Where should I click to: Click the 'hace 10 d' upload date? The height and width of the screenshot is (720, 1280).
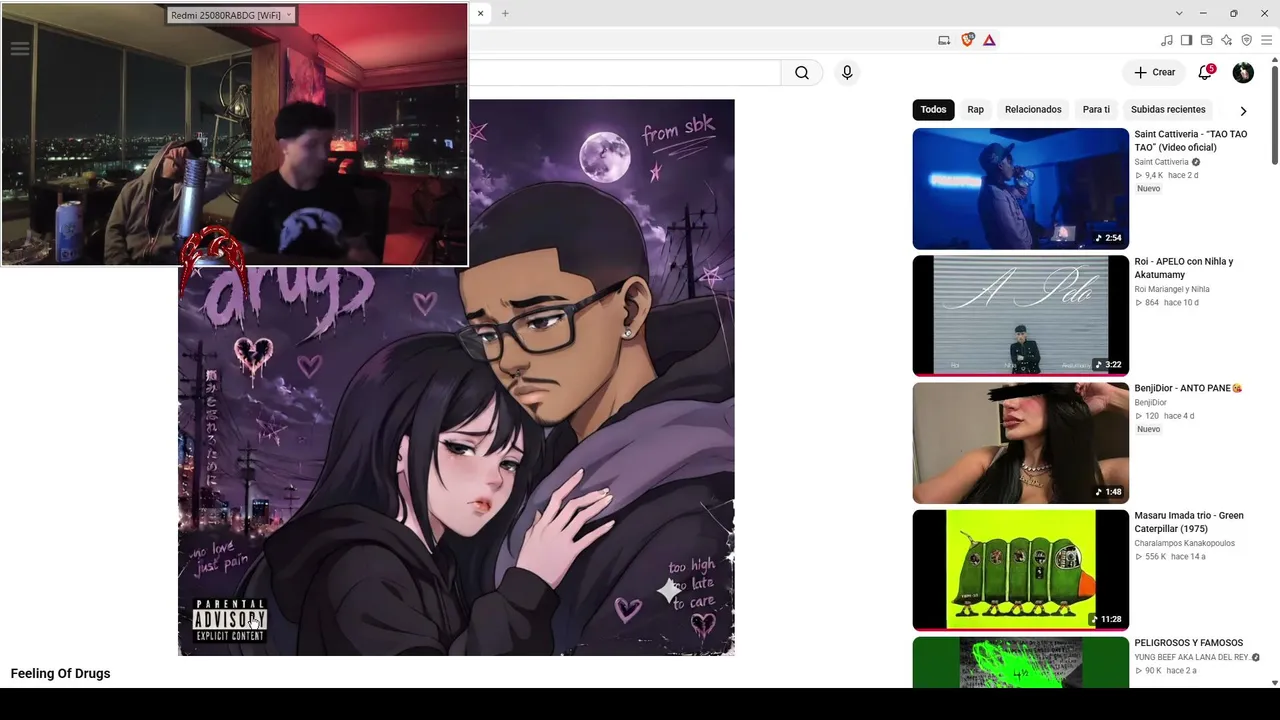pyautogui.click(x=1182, y=303)
